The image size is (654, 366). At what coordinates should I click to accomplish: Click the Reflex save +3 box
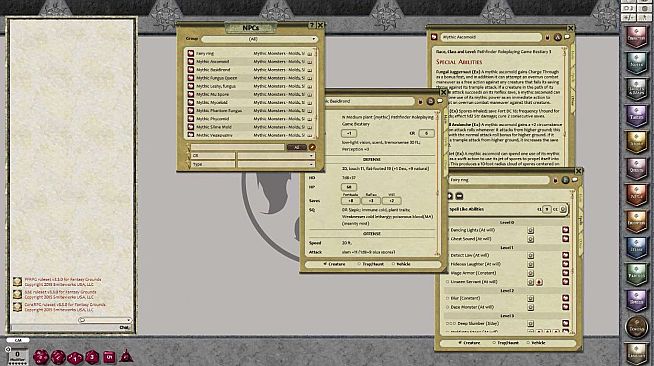point(371,201)
